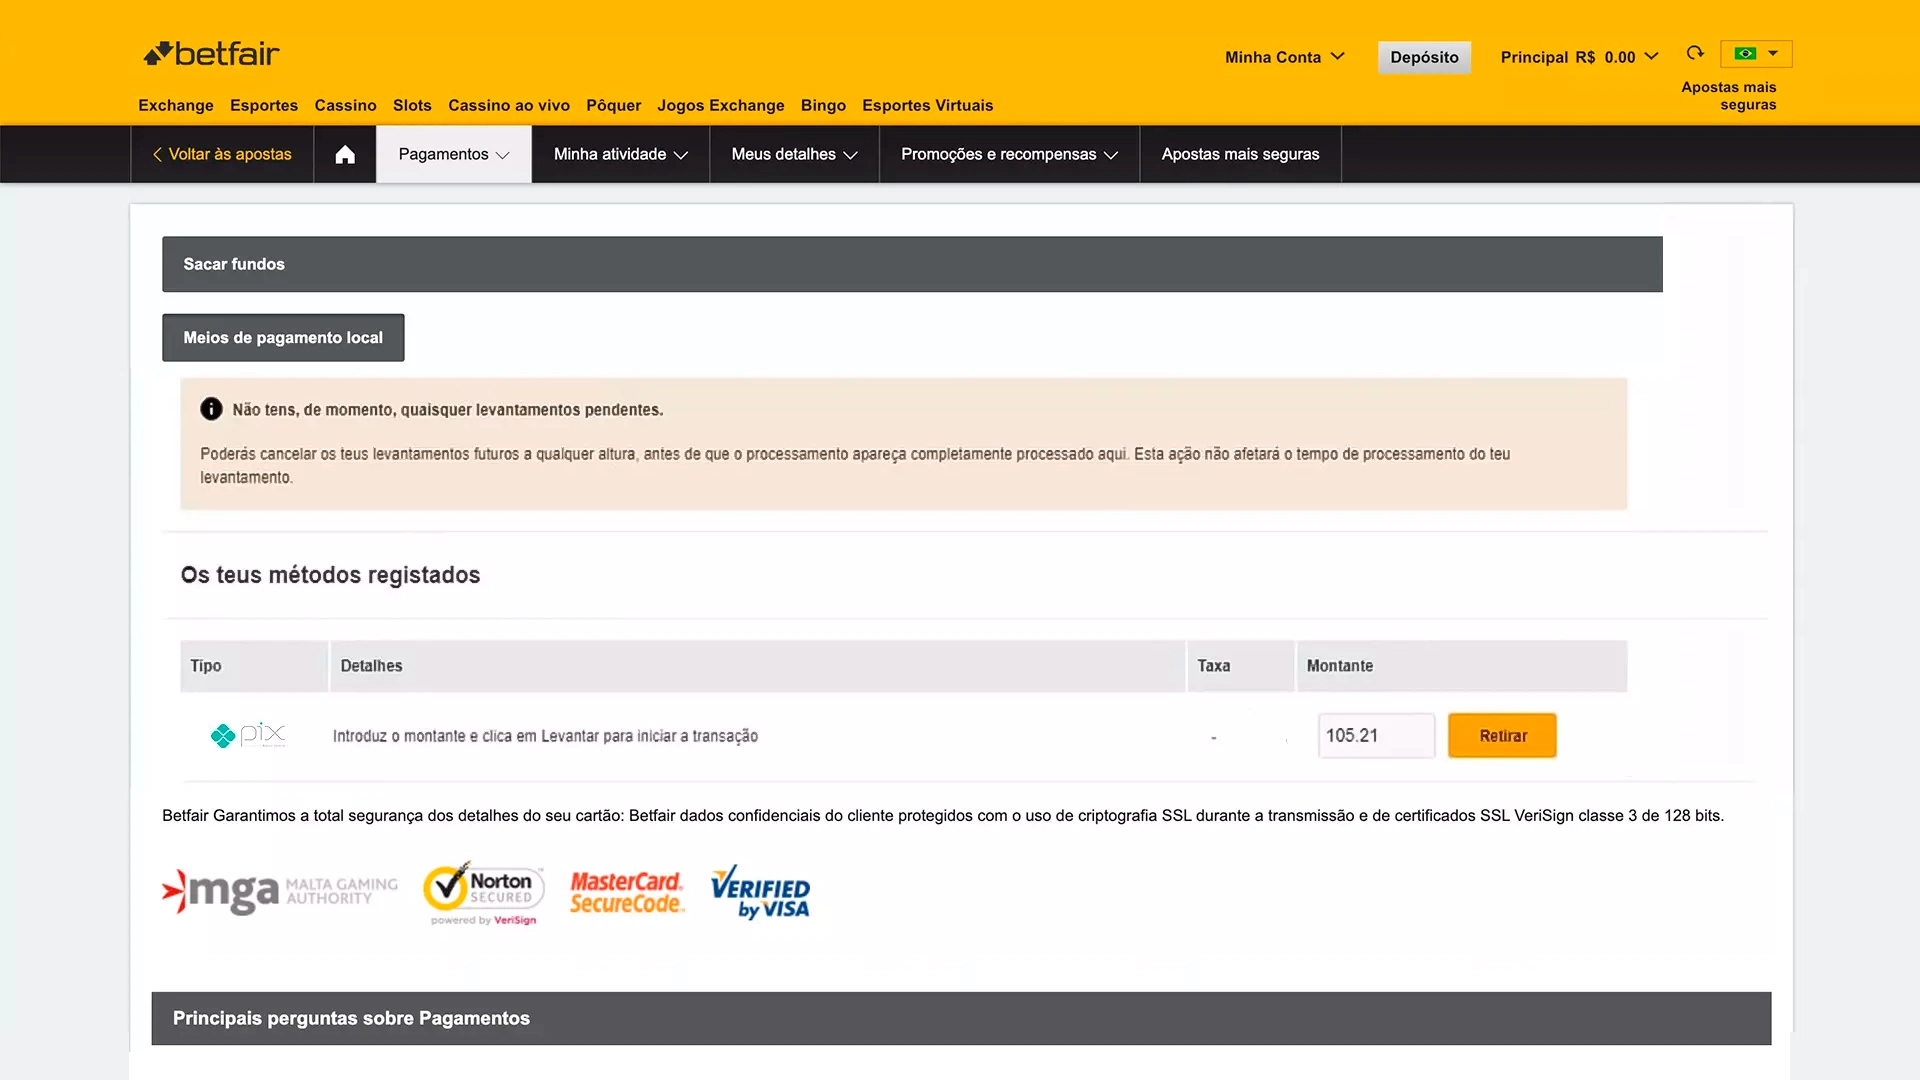Go to the Exchange section
Screen dimensions: 1920x1080
176,105
